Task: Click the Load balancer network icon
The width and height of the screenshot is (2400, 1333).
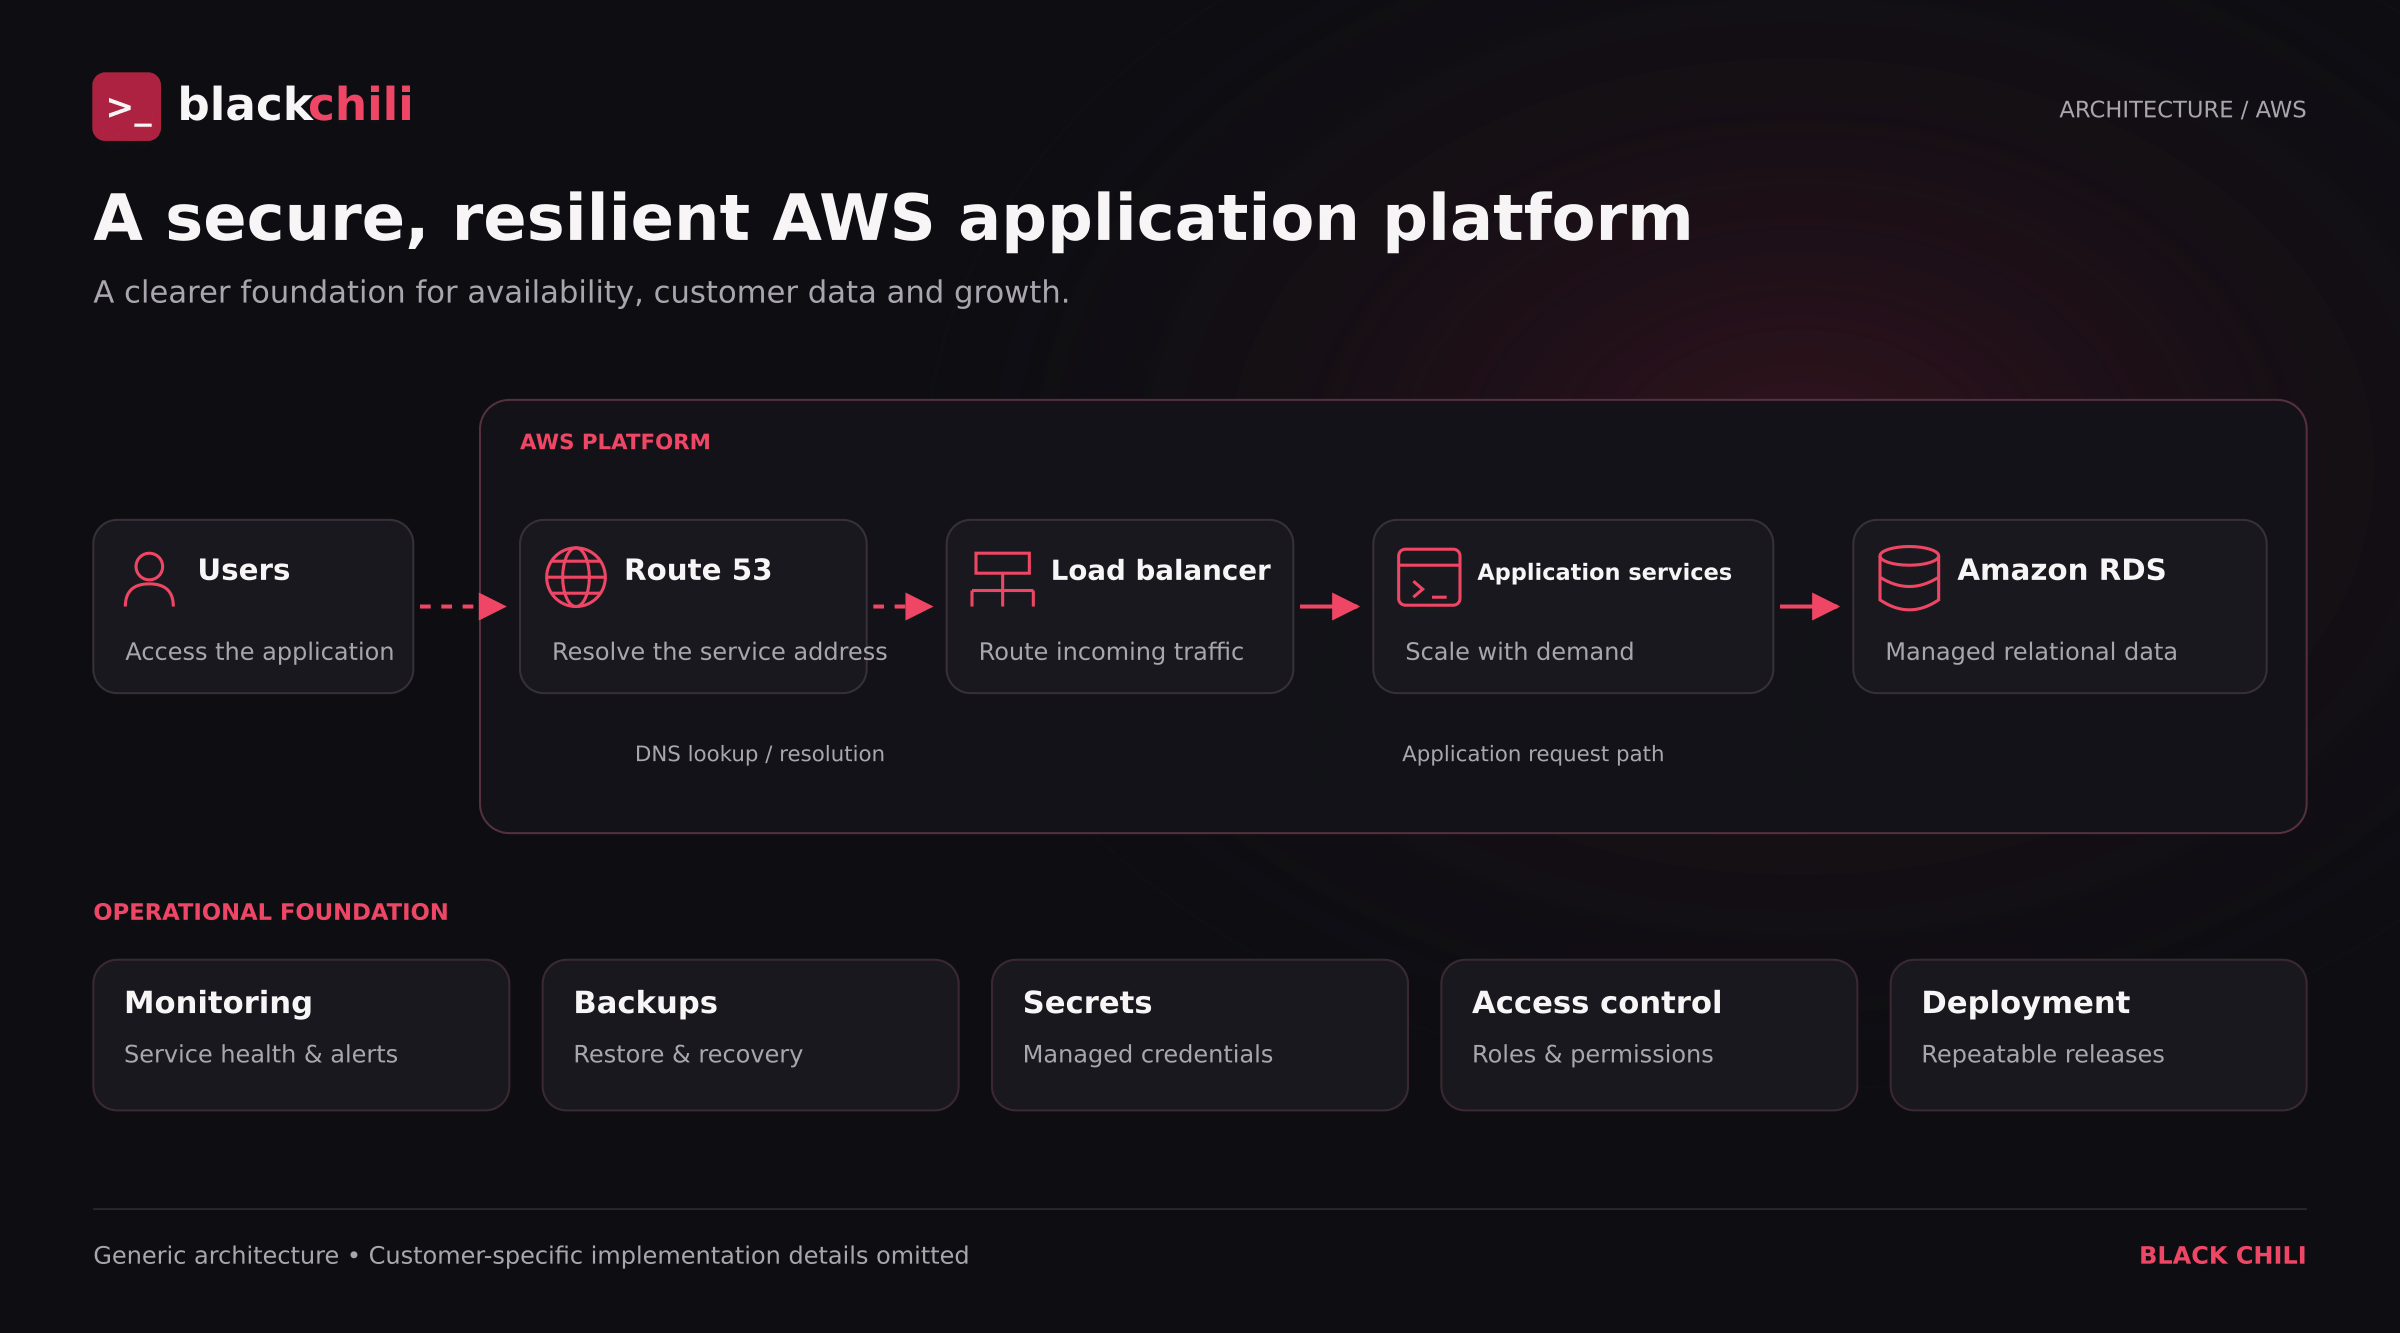Action: pyautogui.click(x=1002, y=579)
